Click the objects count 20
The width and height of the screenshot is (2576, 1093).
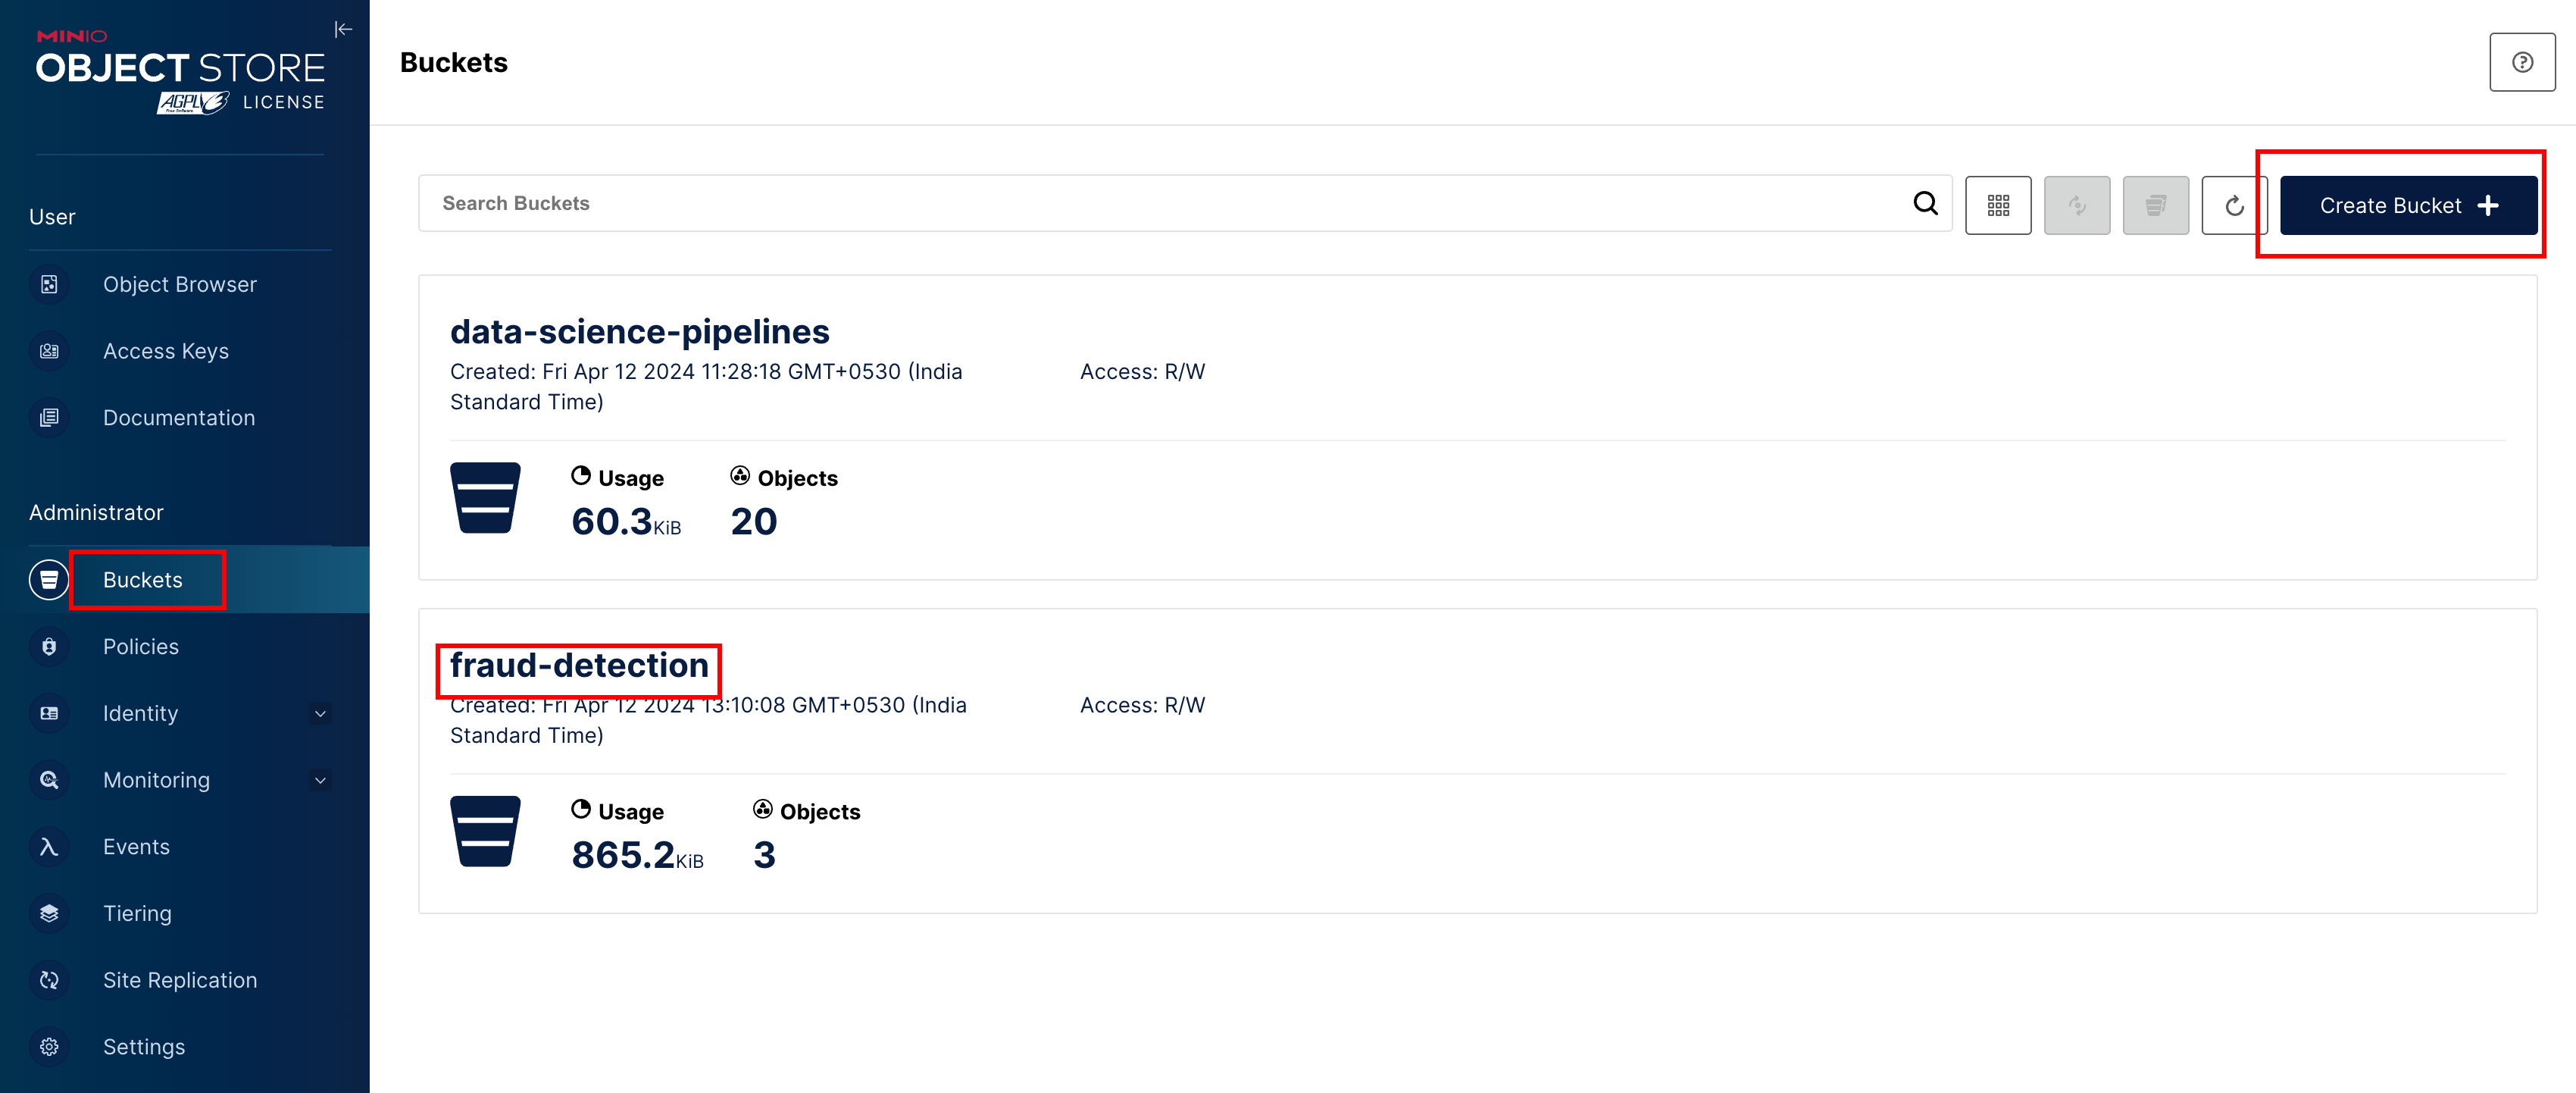753,522
